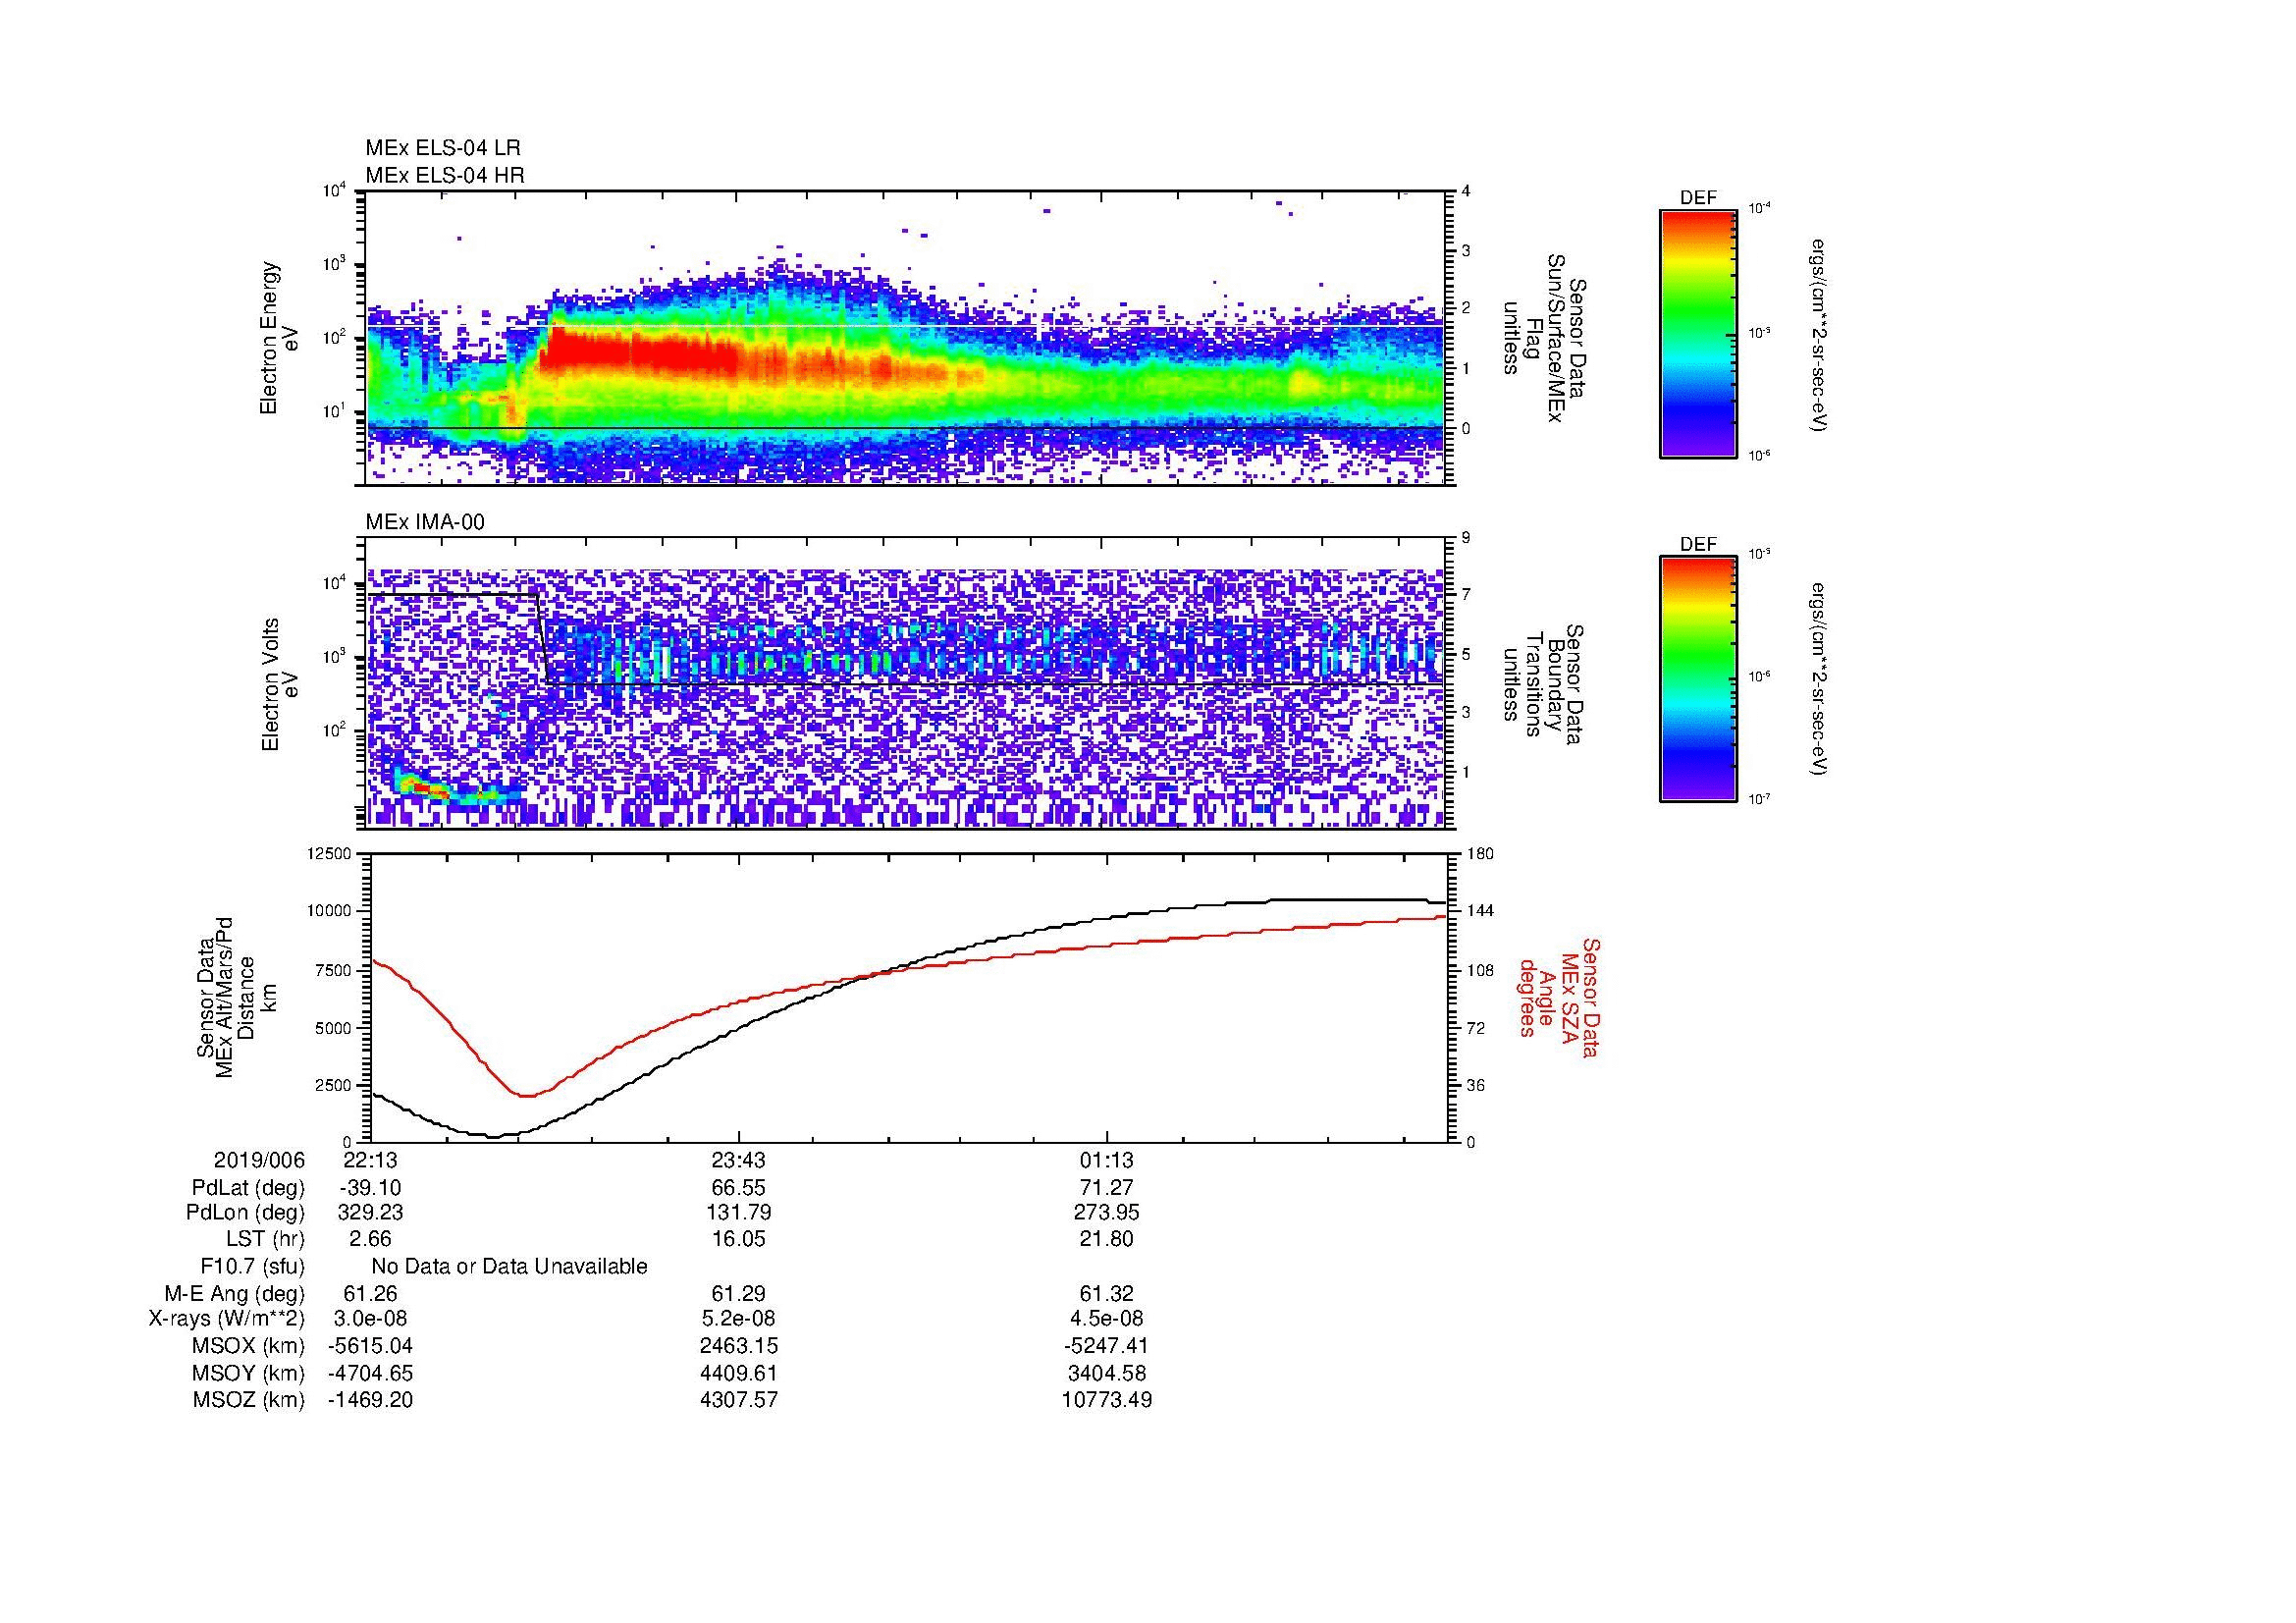Click the 'MSOY (km)' row label

coord(248,1374)
